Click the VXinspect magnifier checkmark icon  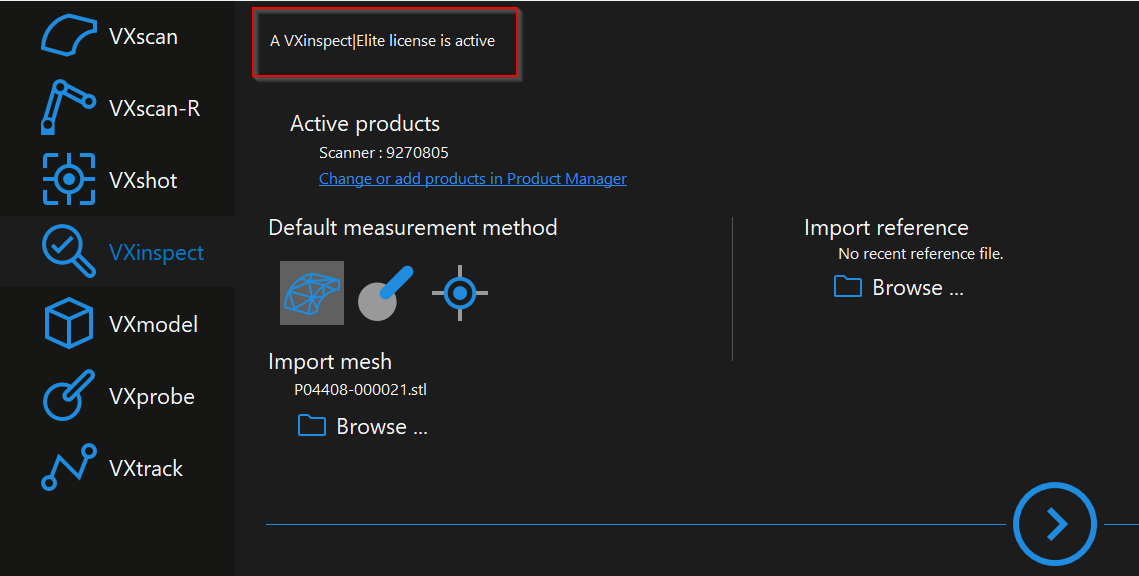[x=68, y=252]
